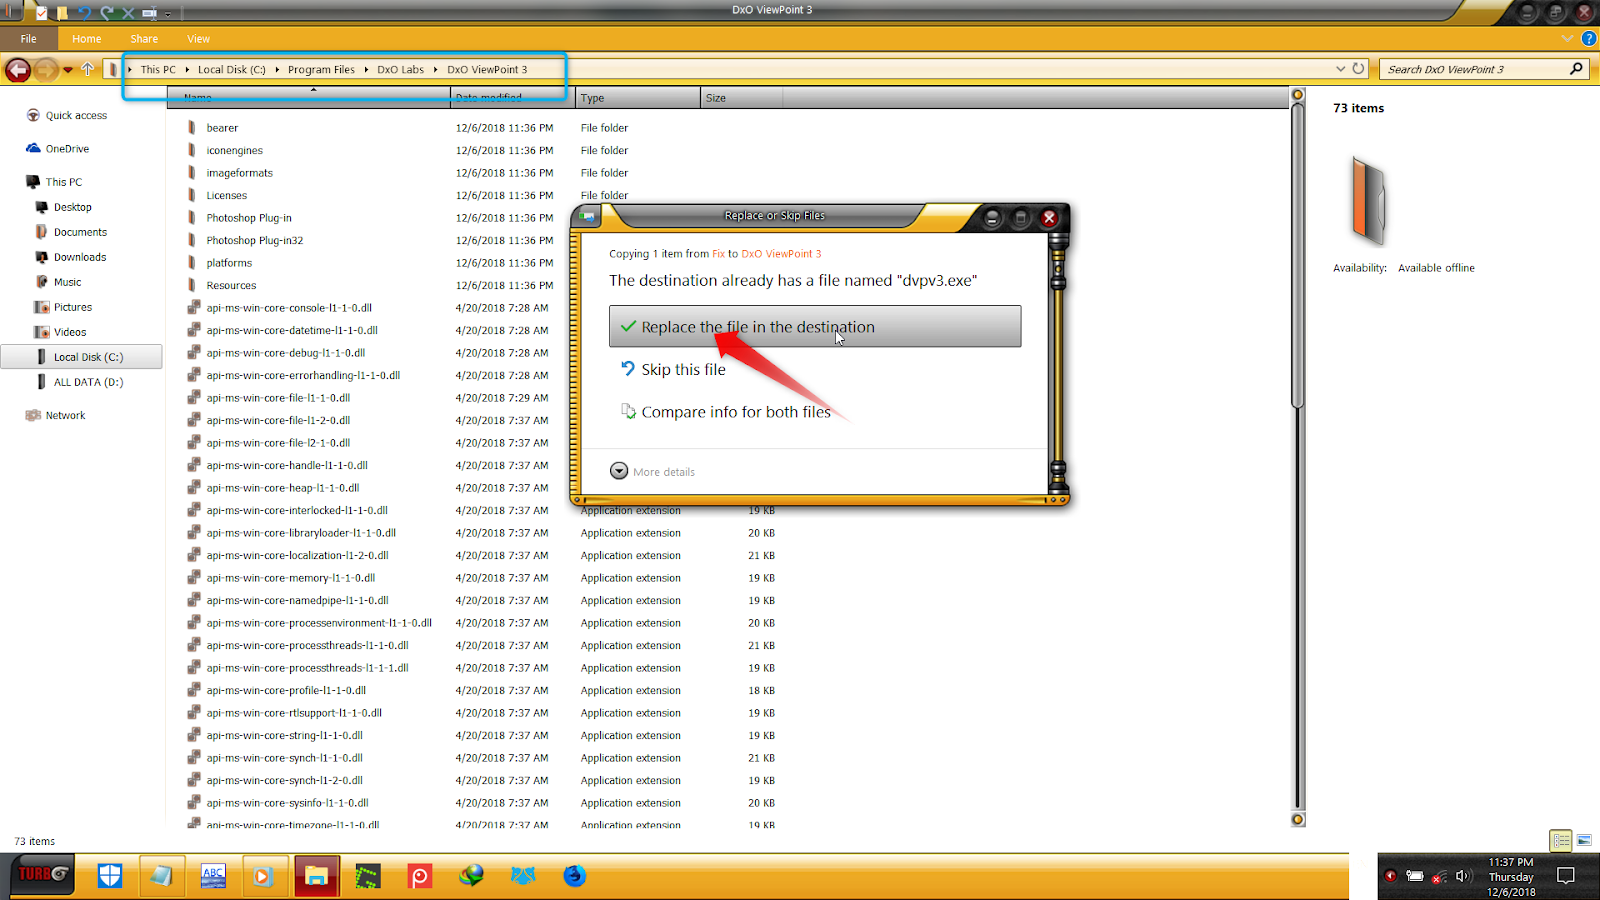Click the Properties icon in quick access toolbar
This screenshot has width=1600, height=900.
[41, 13]
